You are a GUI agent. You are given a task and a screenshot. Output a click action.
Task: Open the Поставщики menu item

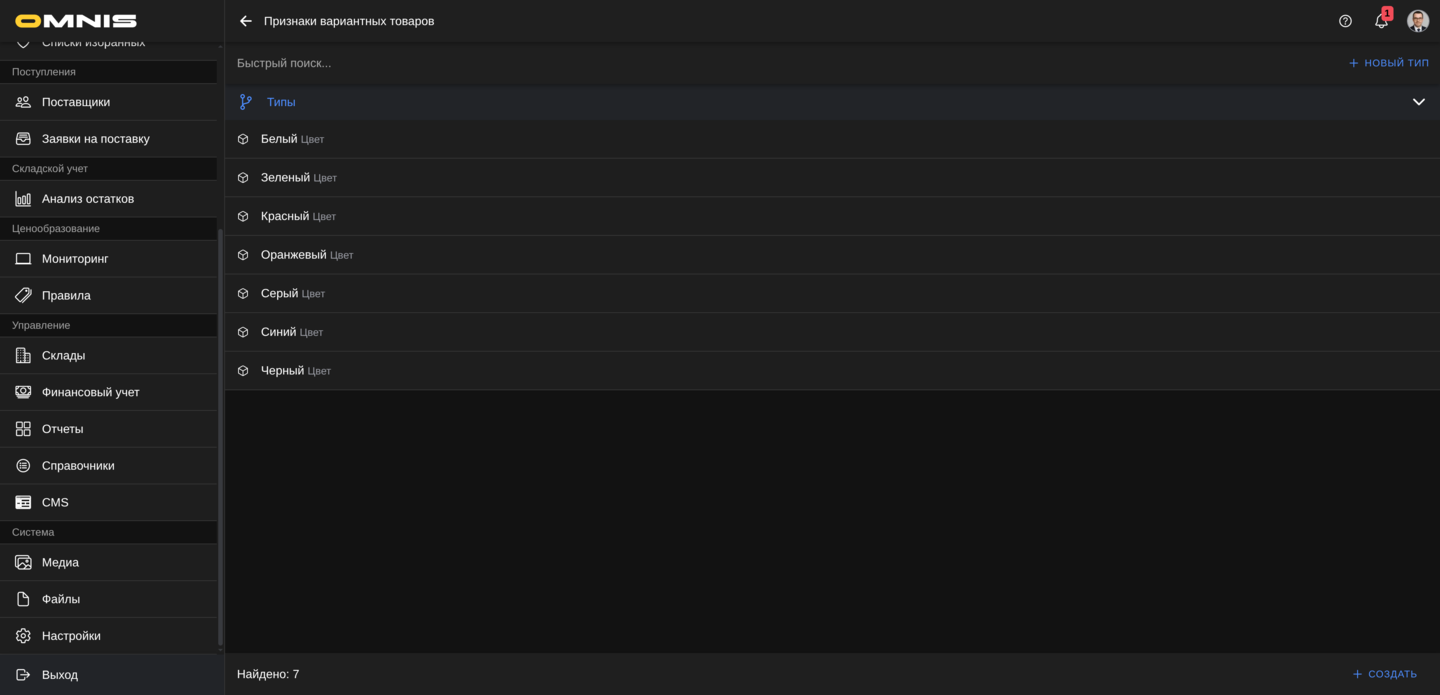[76, 102]
